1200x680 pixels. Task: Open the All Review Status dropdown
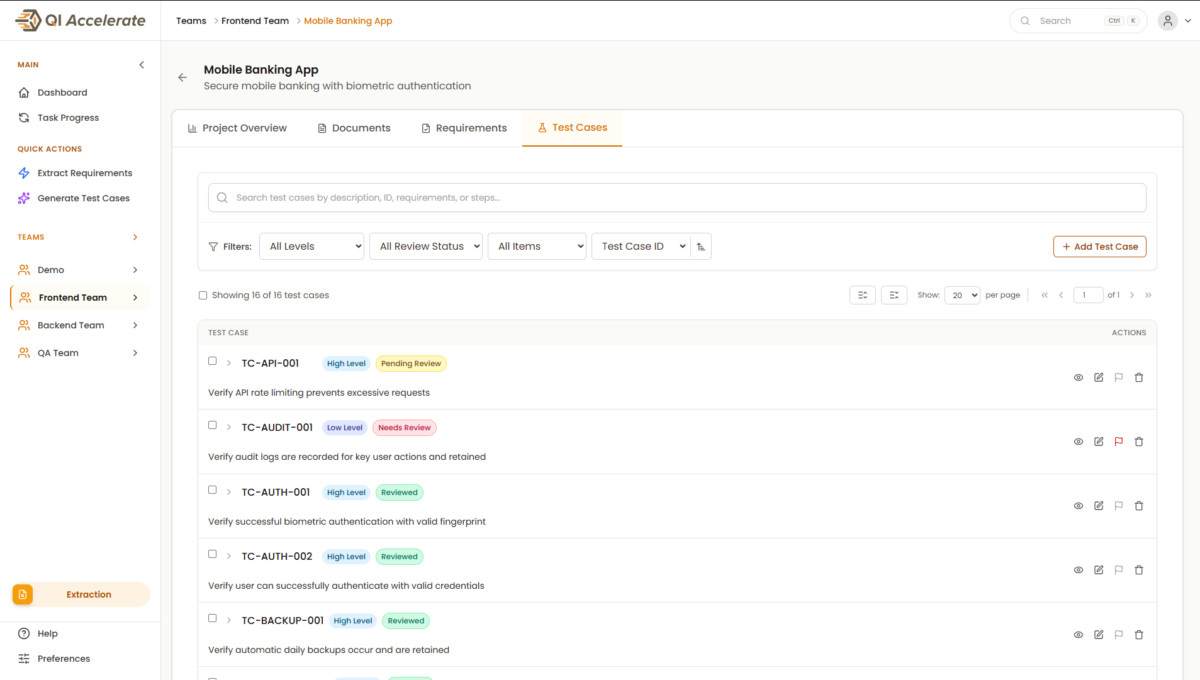coord(425,246)
